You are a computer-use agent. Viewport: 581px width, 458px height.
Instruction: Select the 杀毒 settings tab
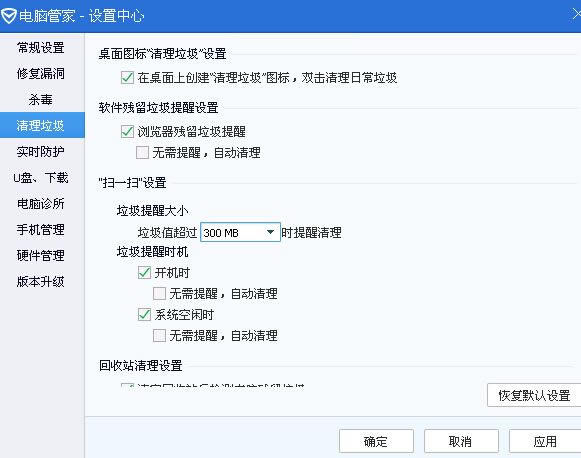pyautogui.click(x=41, y=99)
